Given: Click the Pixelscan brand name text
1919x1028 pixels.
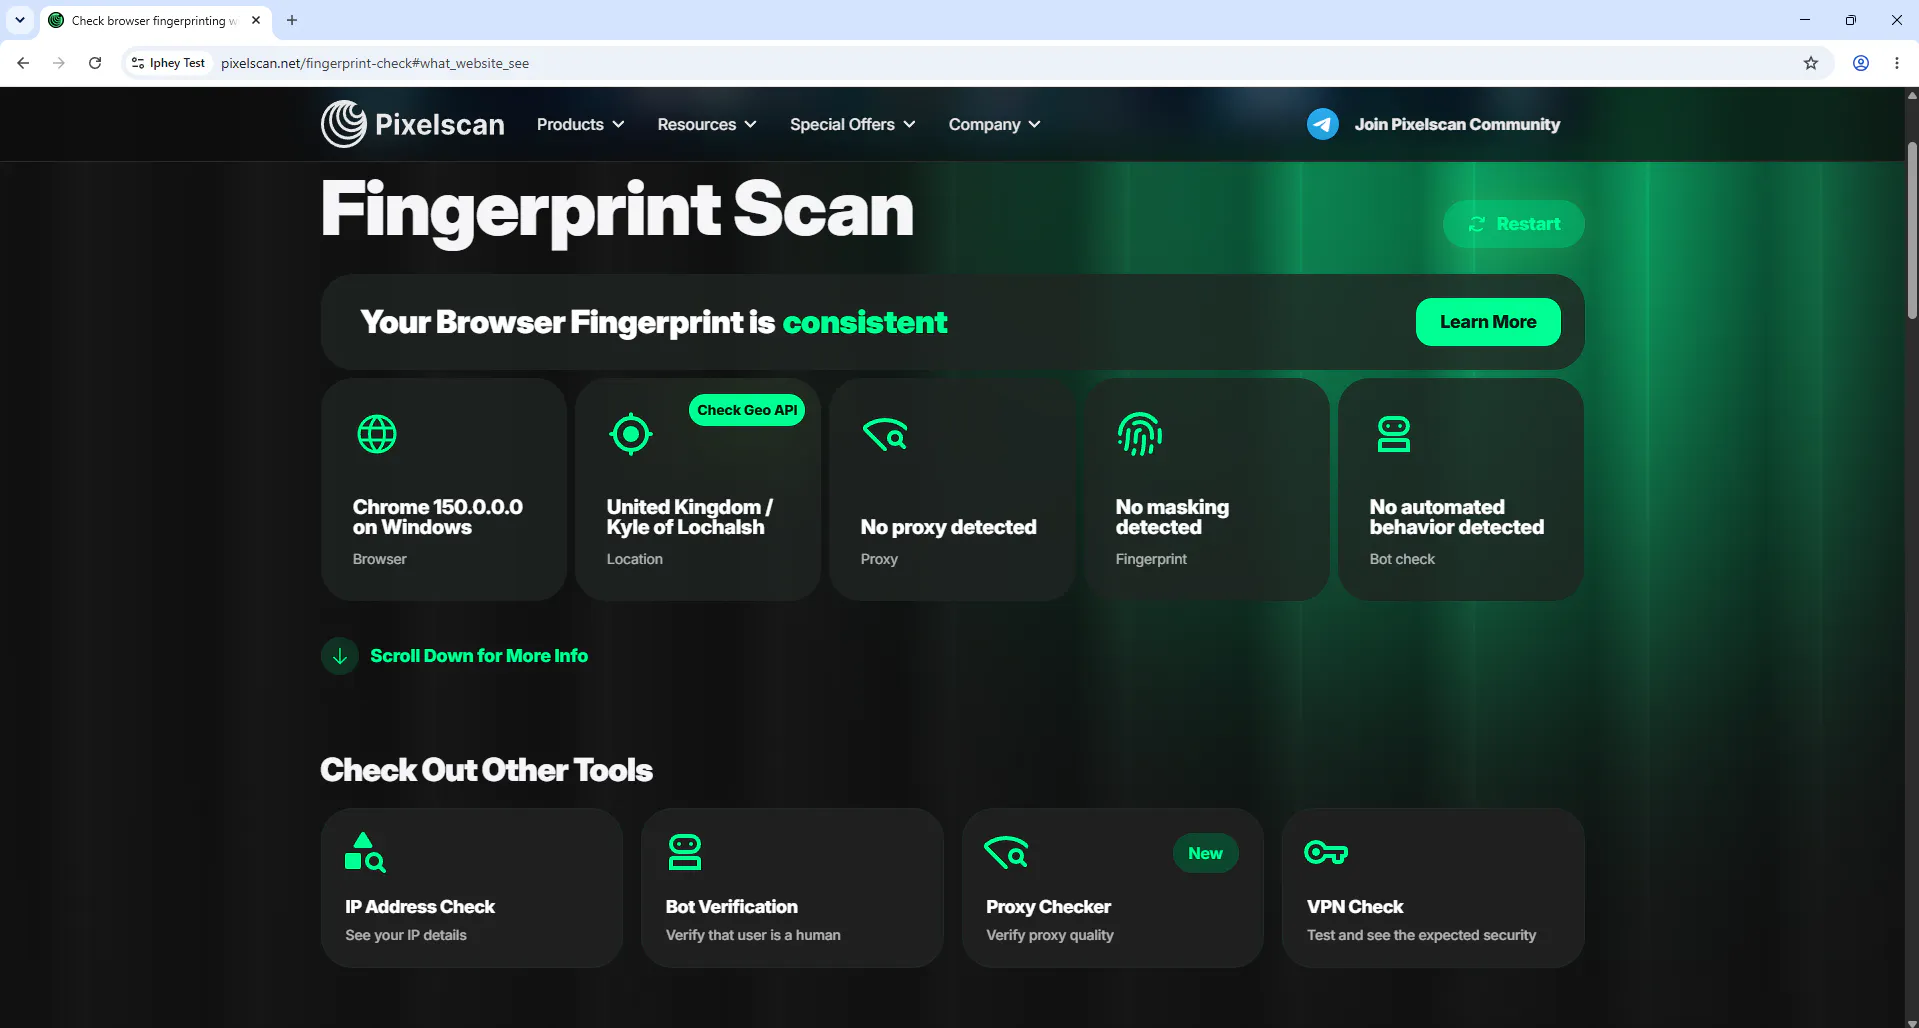Looking at the screenshot, I should click(440, 124).
